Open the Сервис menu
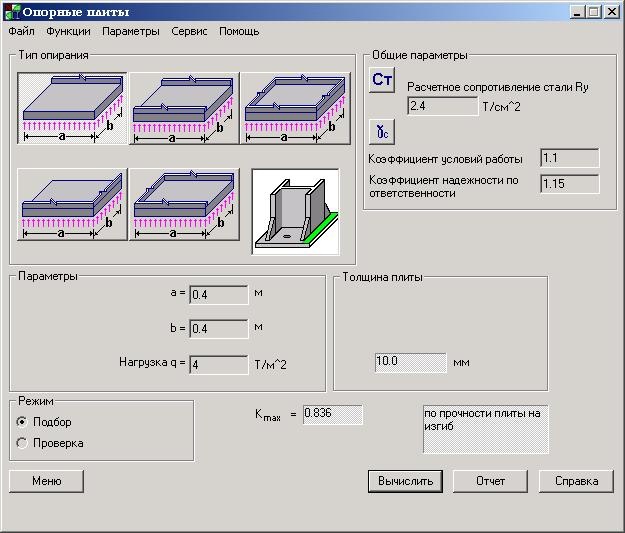625x533 pixels. point(189,32)
